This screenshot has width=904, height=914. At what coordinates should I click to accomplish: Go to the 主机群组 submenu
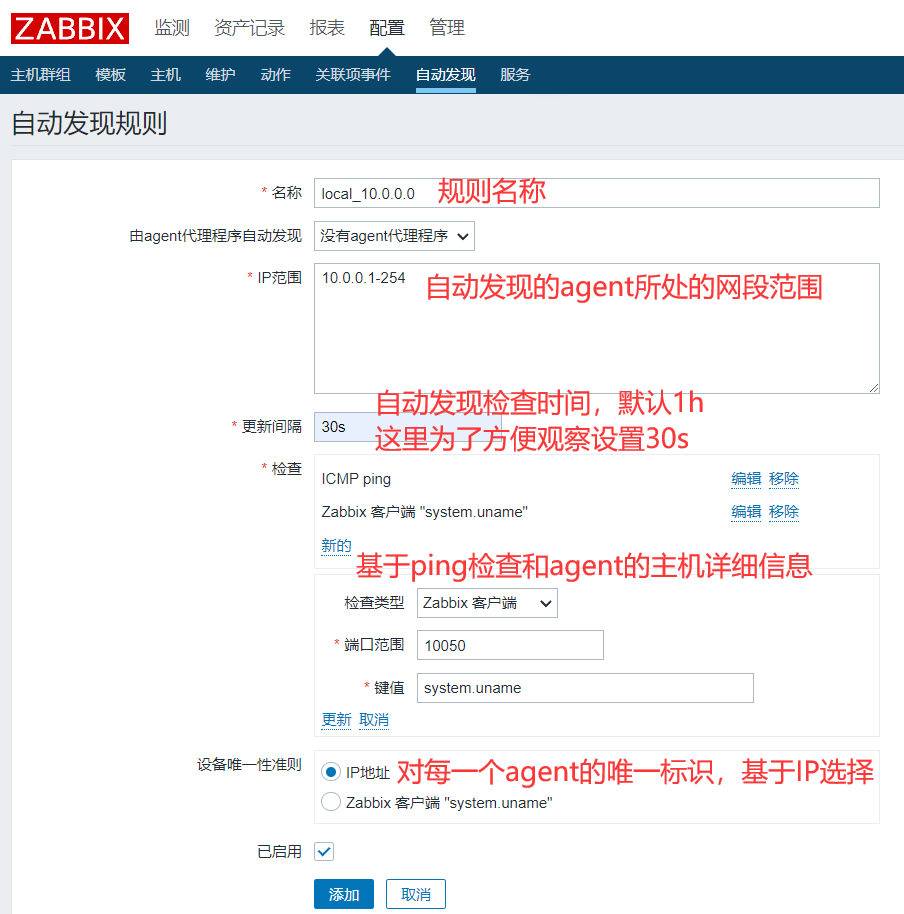point(41,75)
